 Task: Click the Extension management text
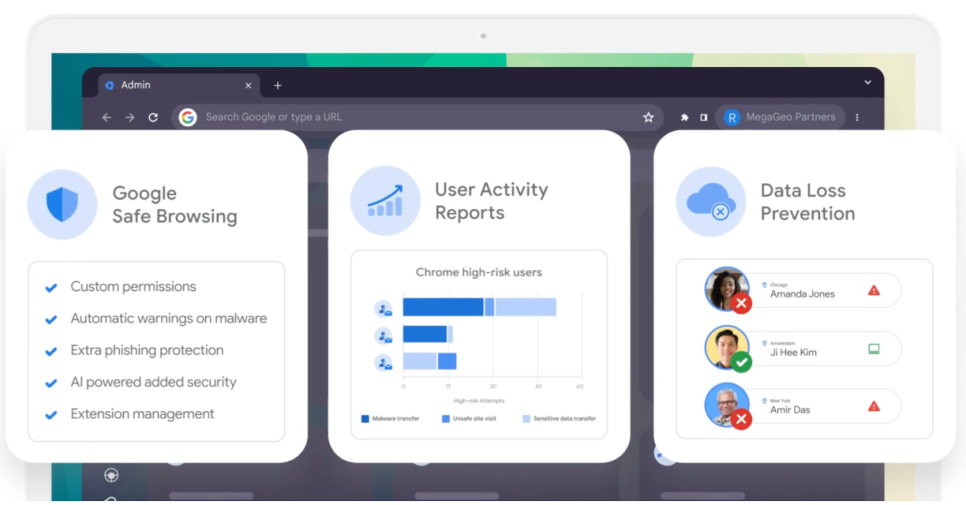(x=142, y=414)
